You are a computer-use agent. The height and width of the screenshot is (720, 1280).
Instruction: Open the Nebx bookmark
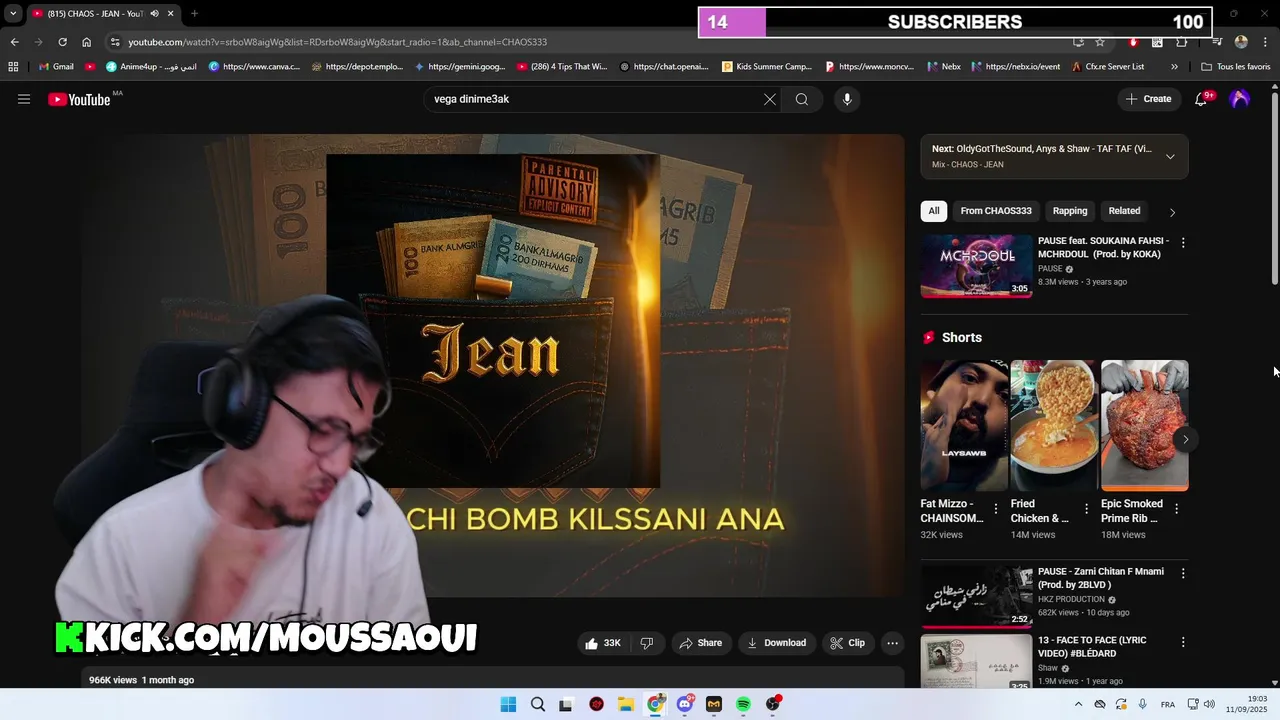pyautogui.click(x=944, y=67)
